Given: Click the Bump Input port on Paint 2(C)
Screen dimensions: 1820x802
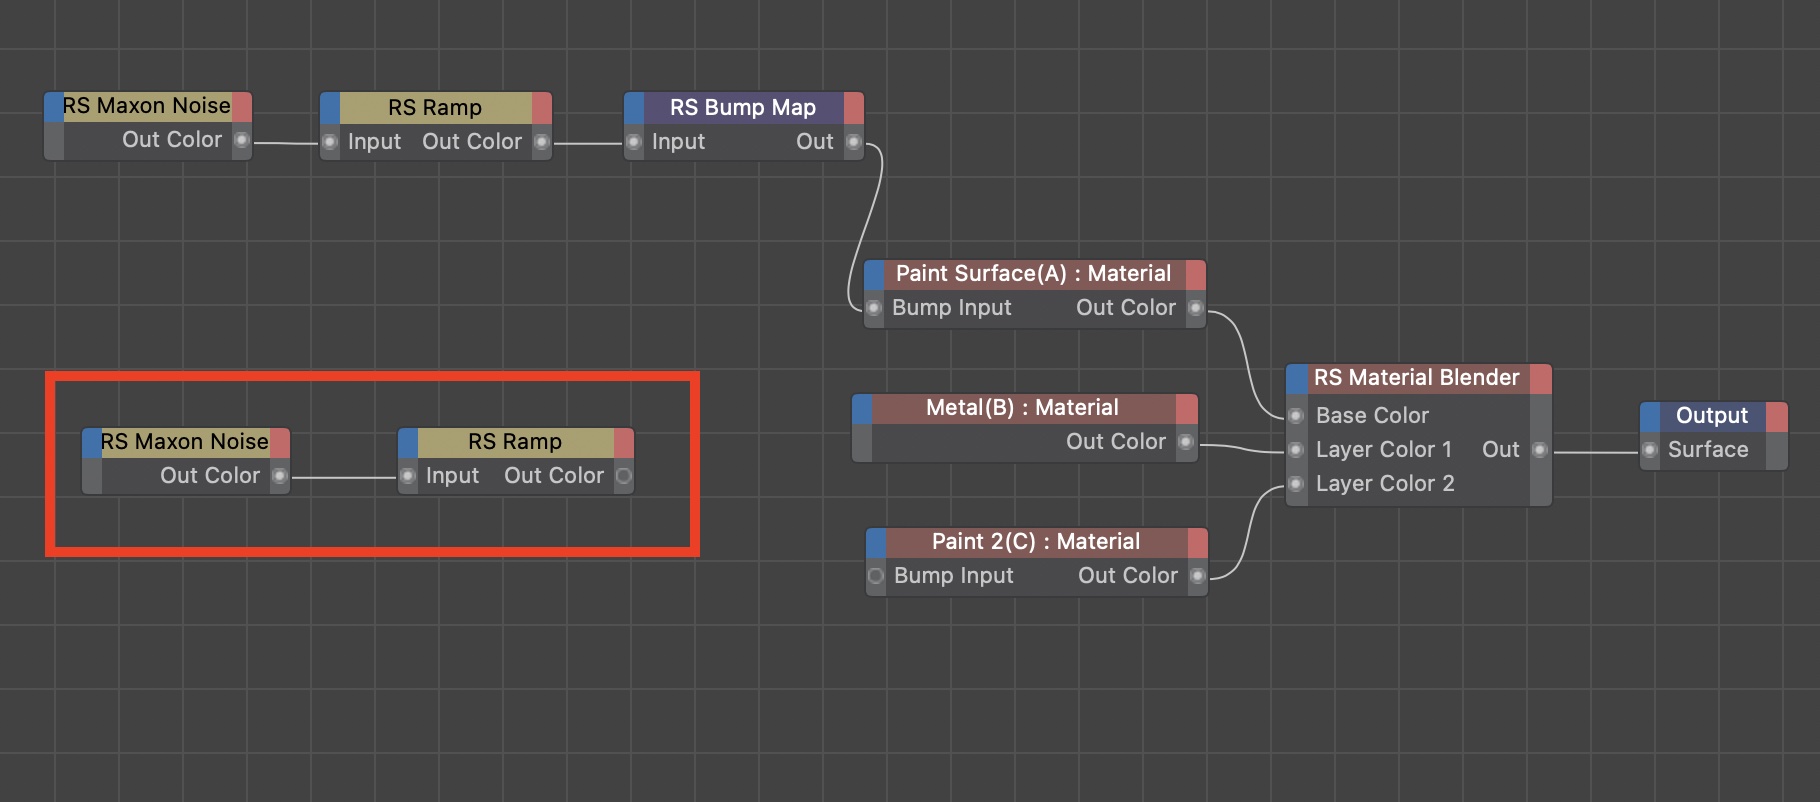Looking at the screenshot, I should (x=876, y=576).
